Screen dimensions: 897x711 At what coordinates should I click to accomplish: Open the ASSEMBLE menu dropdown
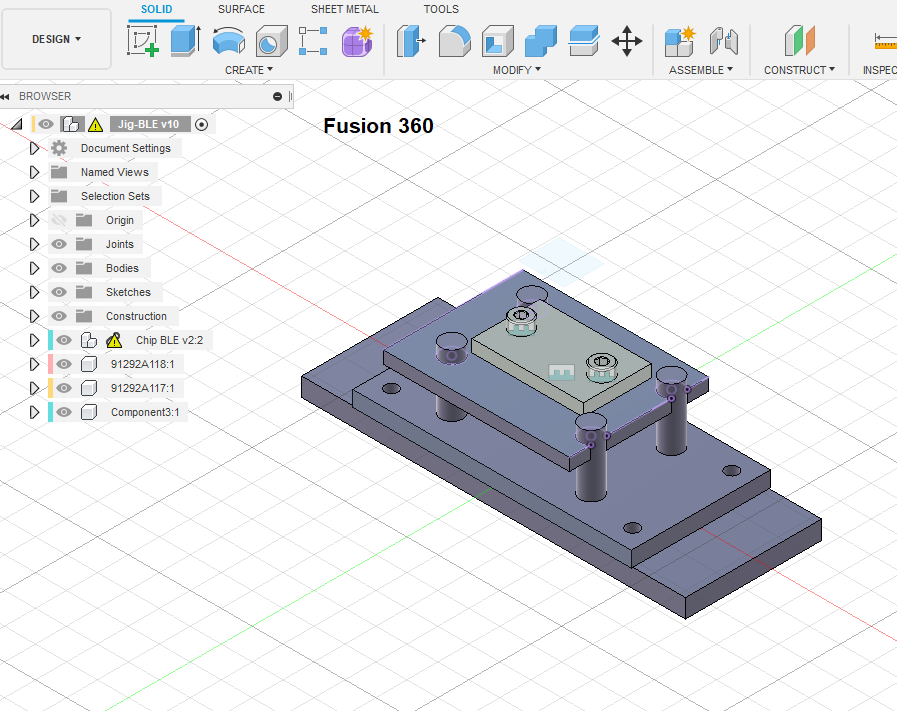(x=701, y=70)
